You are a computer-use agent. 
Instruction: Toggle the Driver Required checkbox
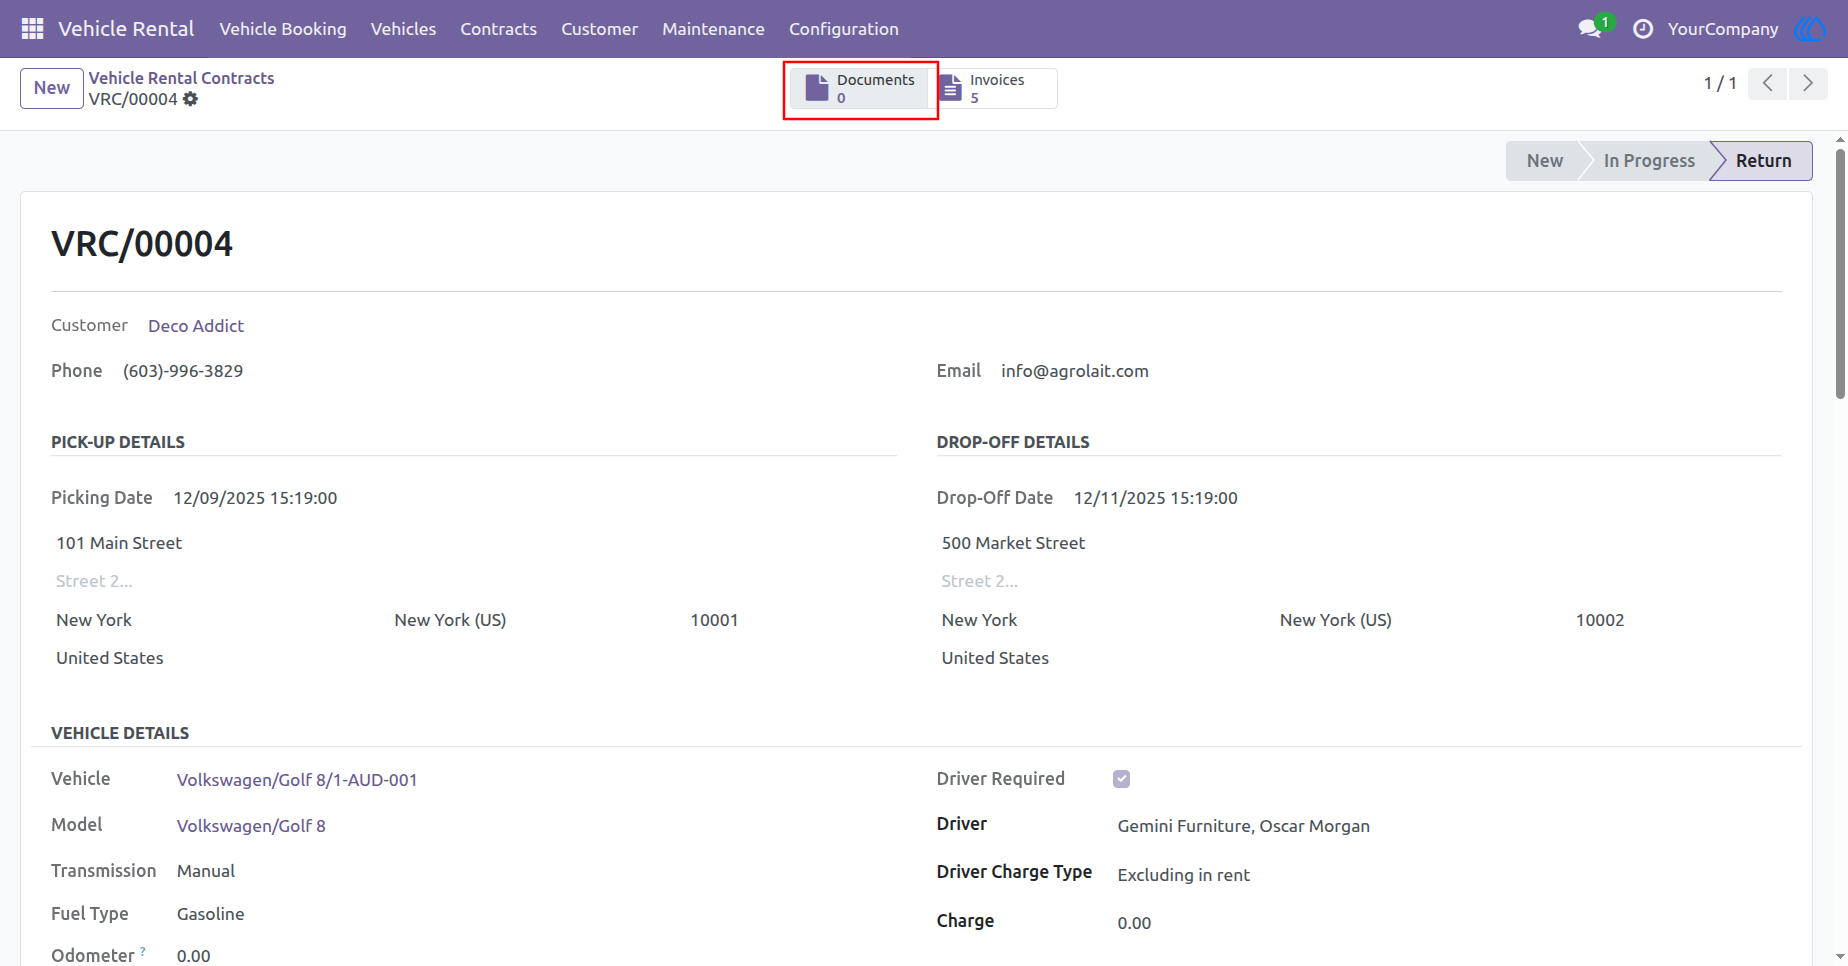click(x=1122, y=779)
